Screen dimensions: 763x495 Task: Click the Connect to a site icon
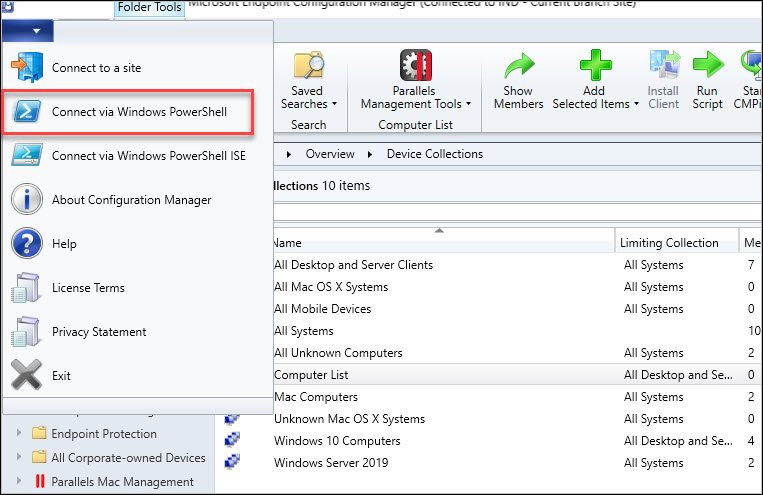coord(27,67)
